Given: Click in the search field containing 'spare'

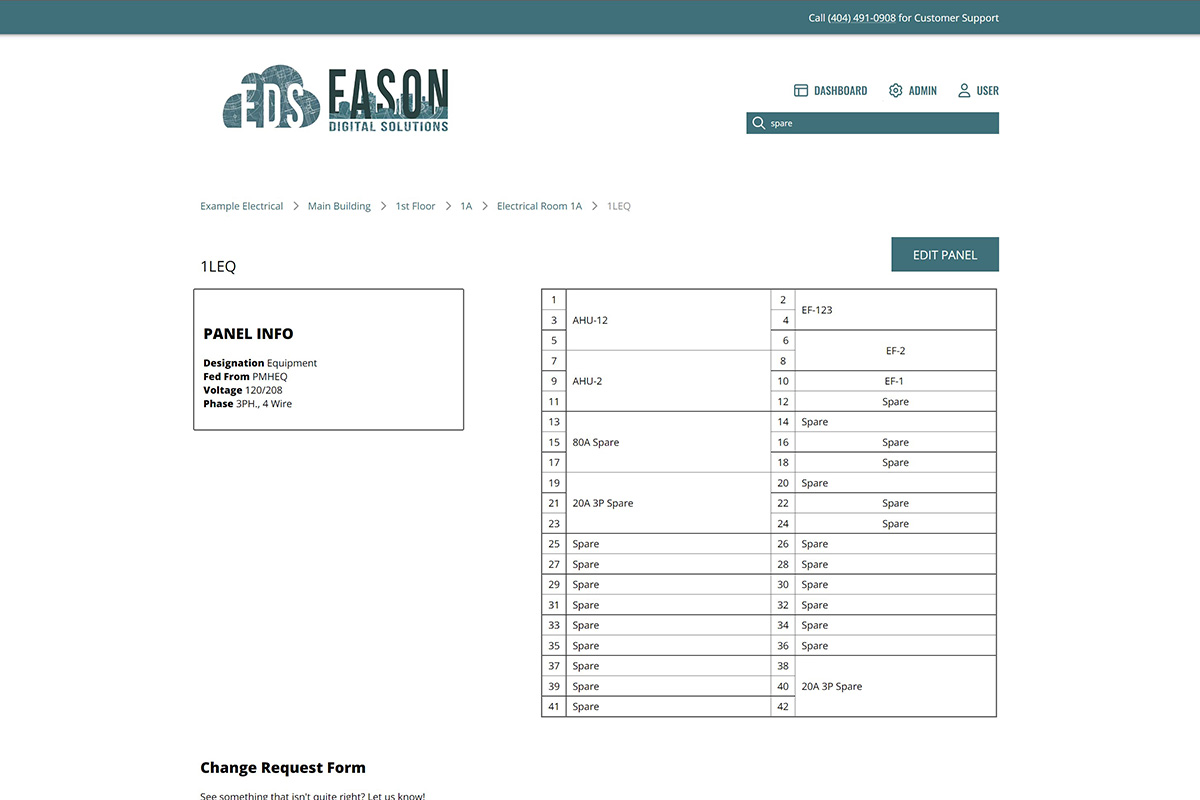Looking at the screenshot, I should (x=880, y=123).
